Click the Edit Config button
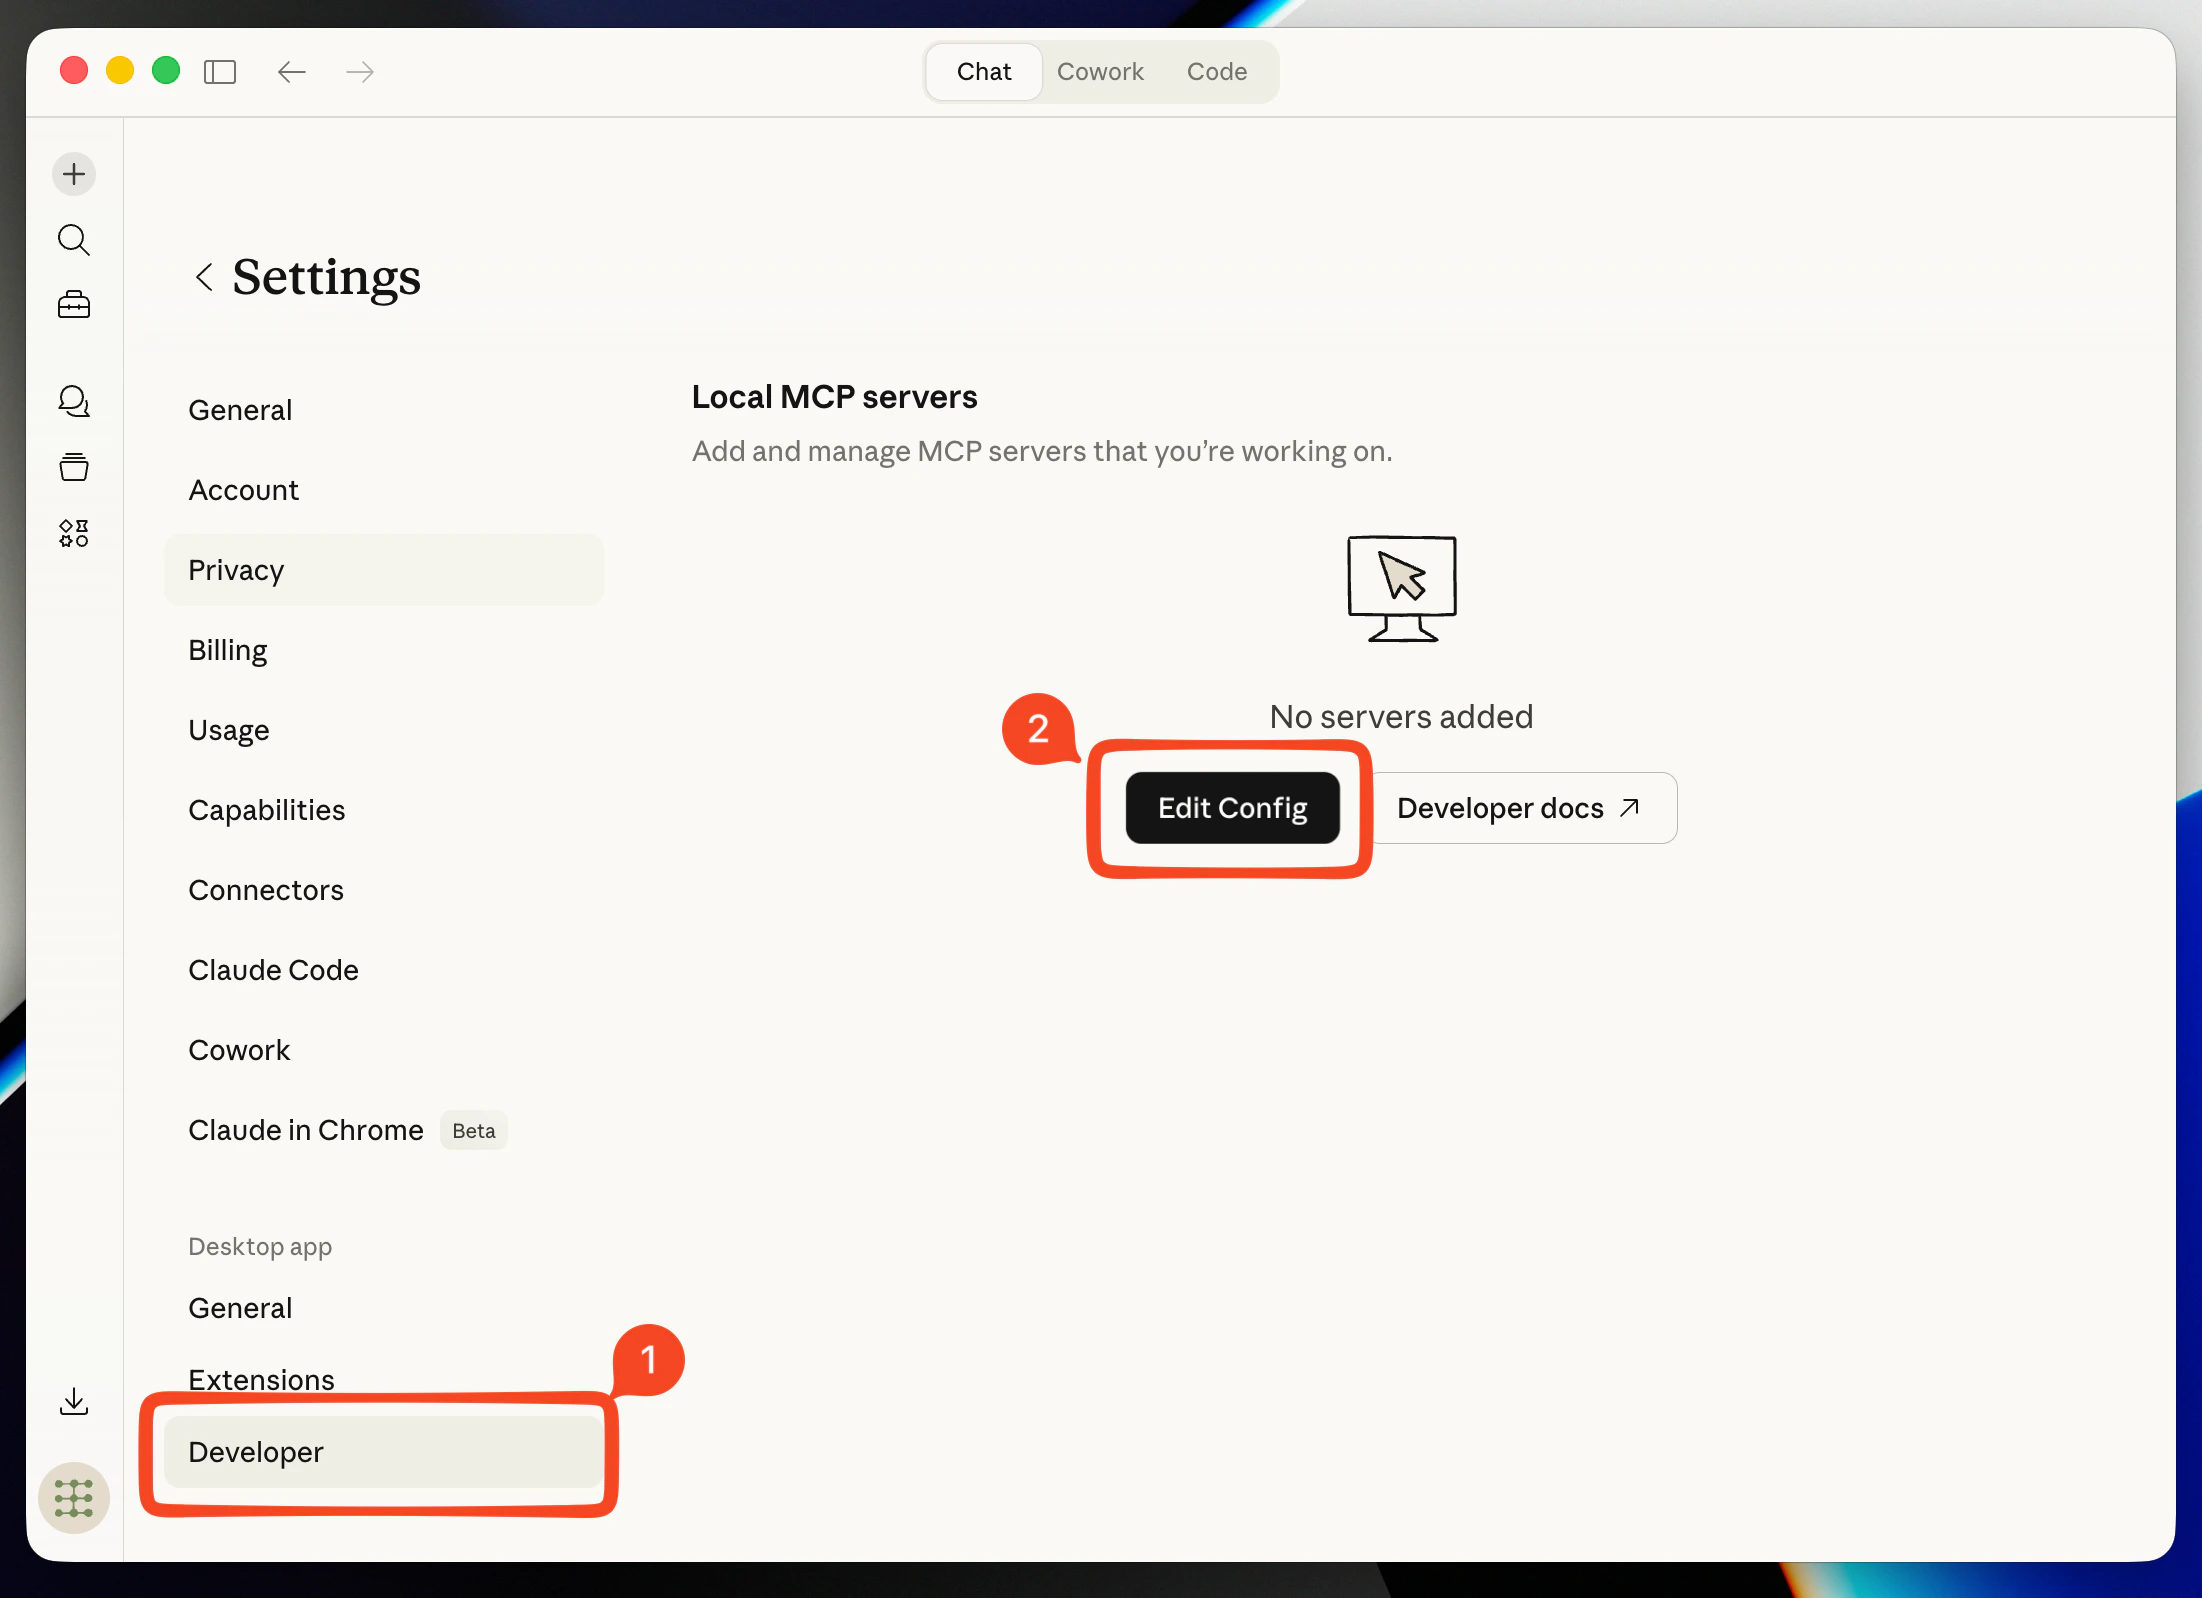2202x1598 pixels. pyautogui.click(x=1231, y=808)
